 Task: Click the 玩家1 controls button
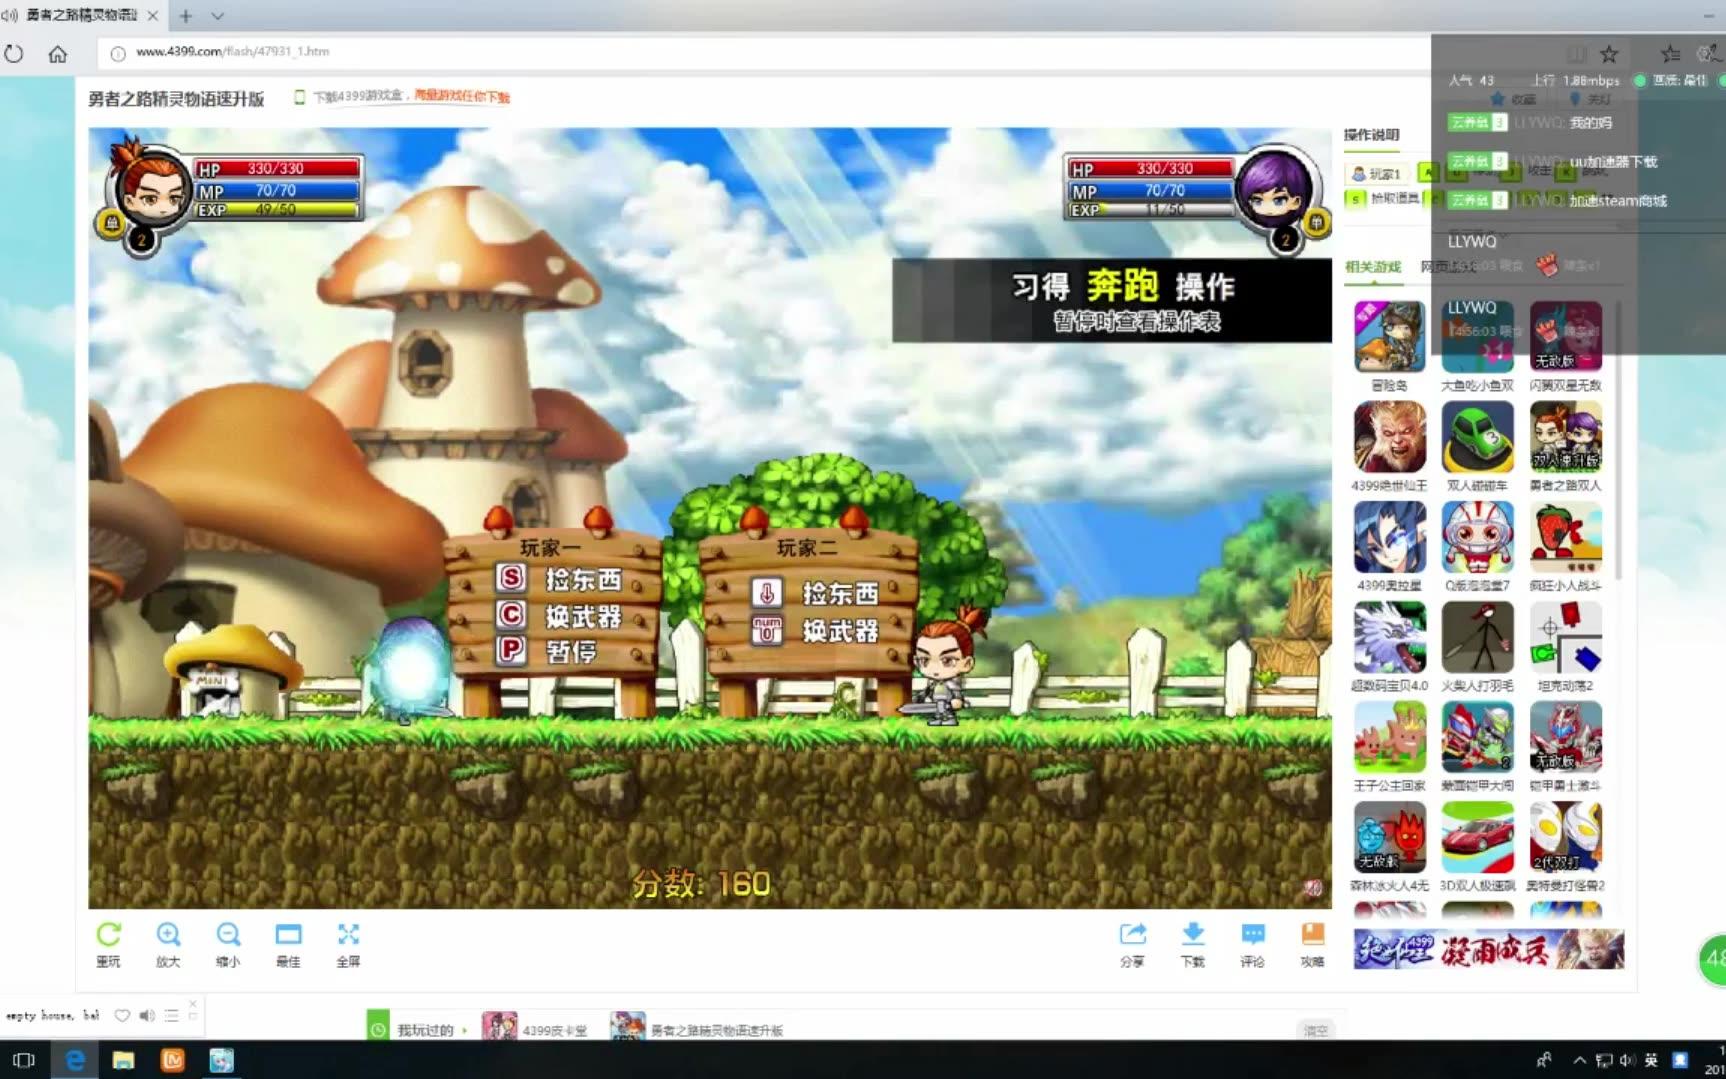1376,173
